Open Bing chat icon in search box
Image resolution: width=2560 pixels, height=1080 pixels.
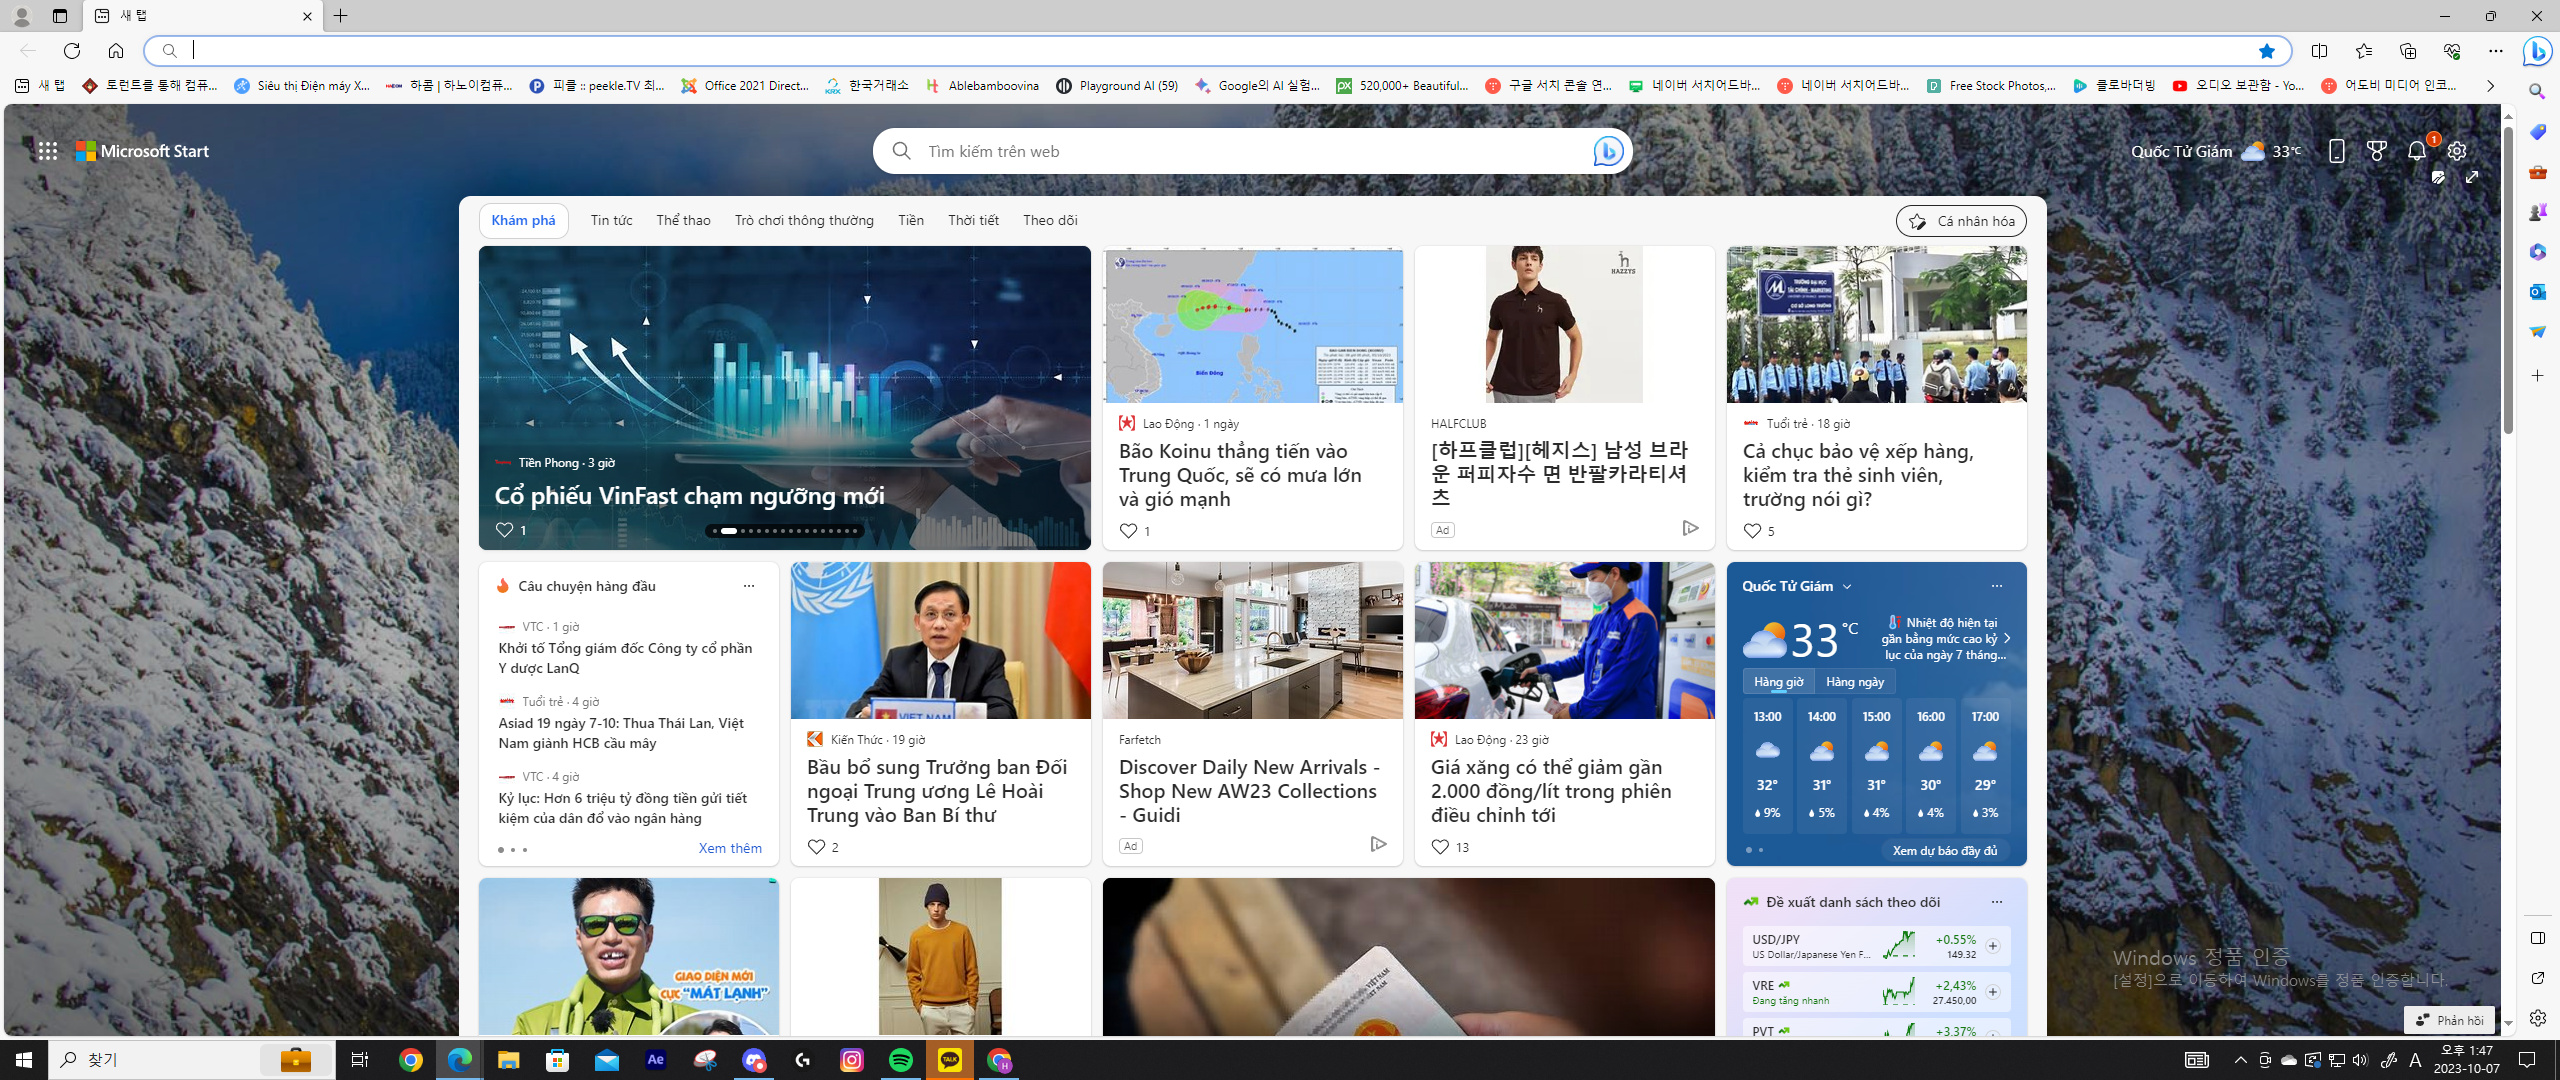click(1607, 151)
